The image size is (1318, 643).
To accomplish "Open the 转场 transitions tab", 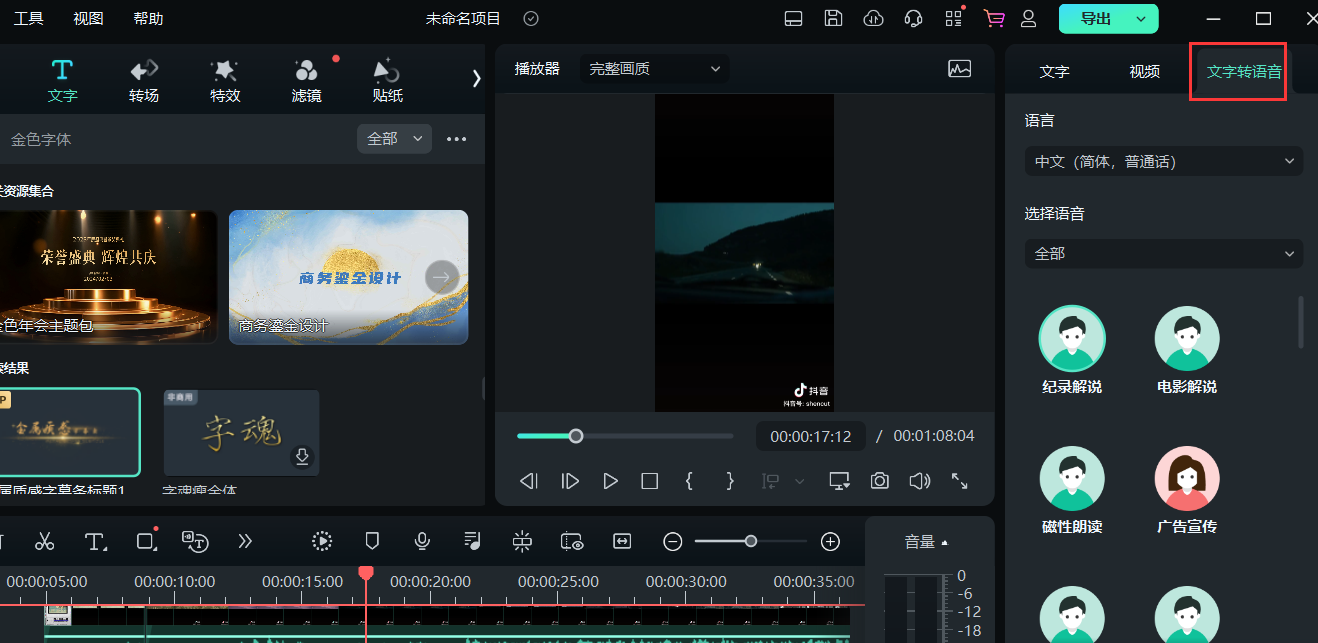I will coord(144,81).
